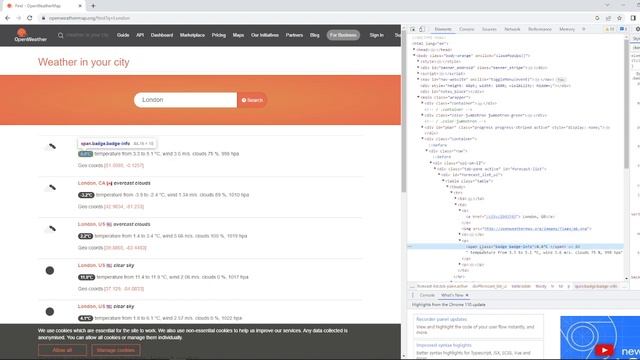Click the navbar search magnifier icon
The image size is (640, 360).
click(60, 36)
